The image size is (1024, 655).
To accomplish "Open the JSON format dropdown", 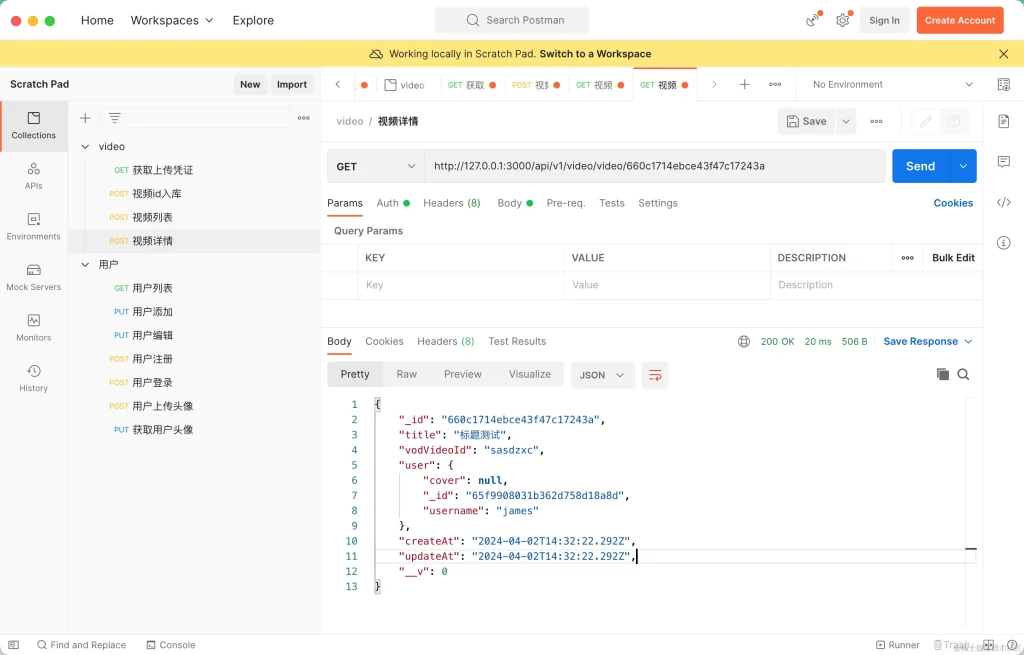I will [603, 375].
